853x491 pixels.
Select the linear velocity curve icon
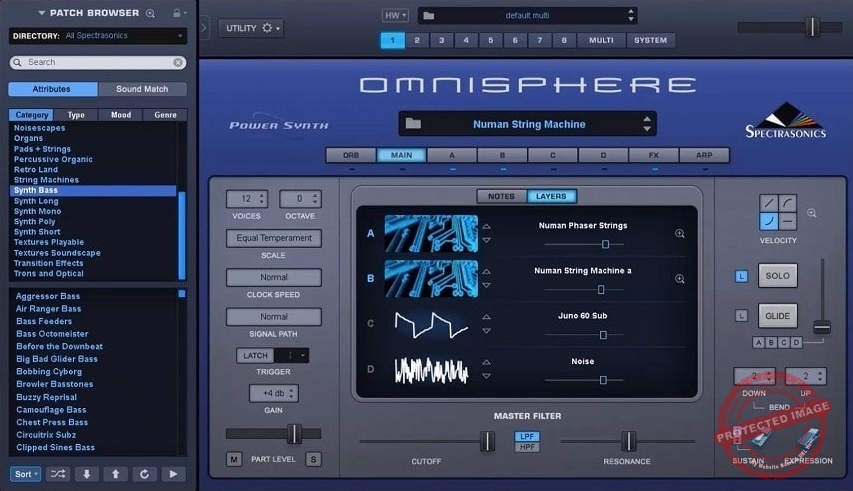[x=769, y=203]
